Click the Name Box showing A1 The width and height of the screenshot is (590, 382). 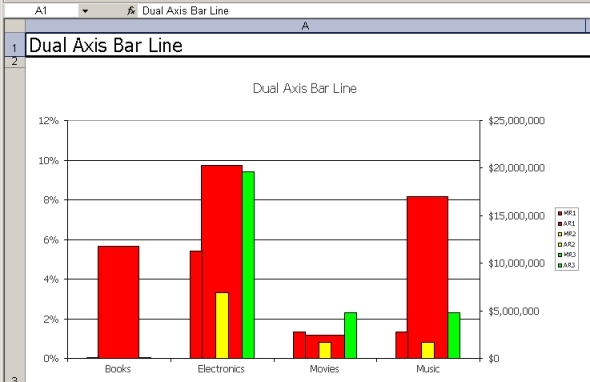(x=41, y=11)
